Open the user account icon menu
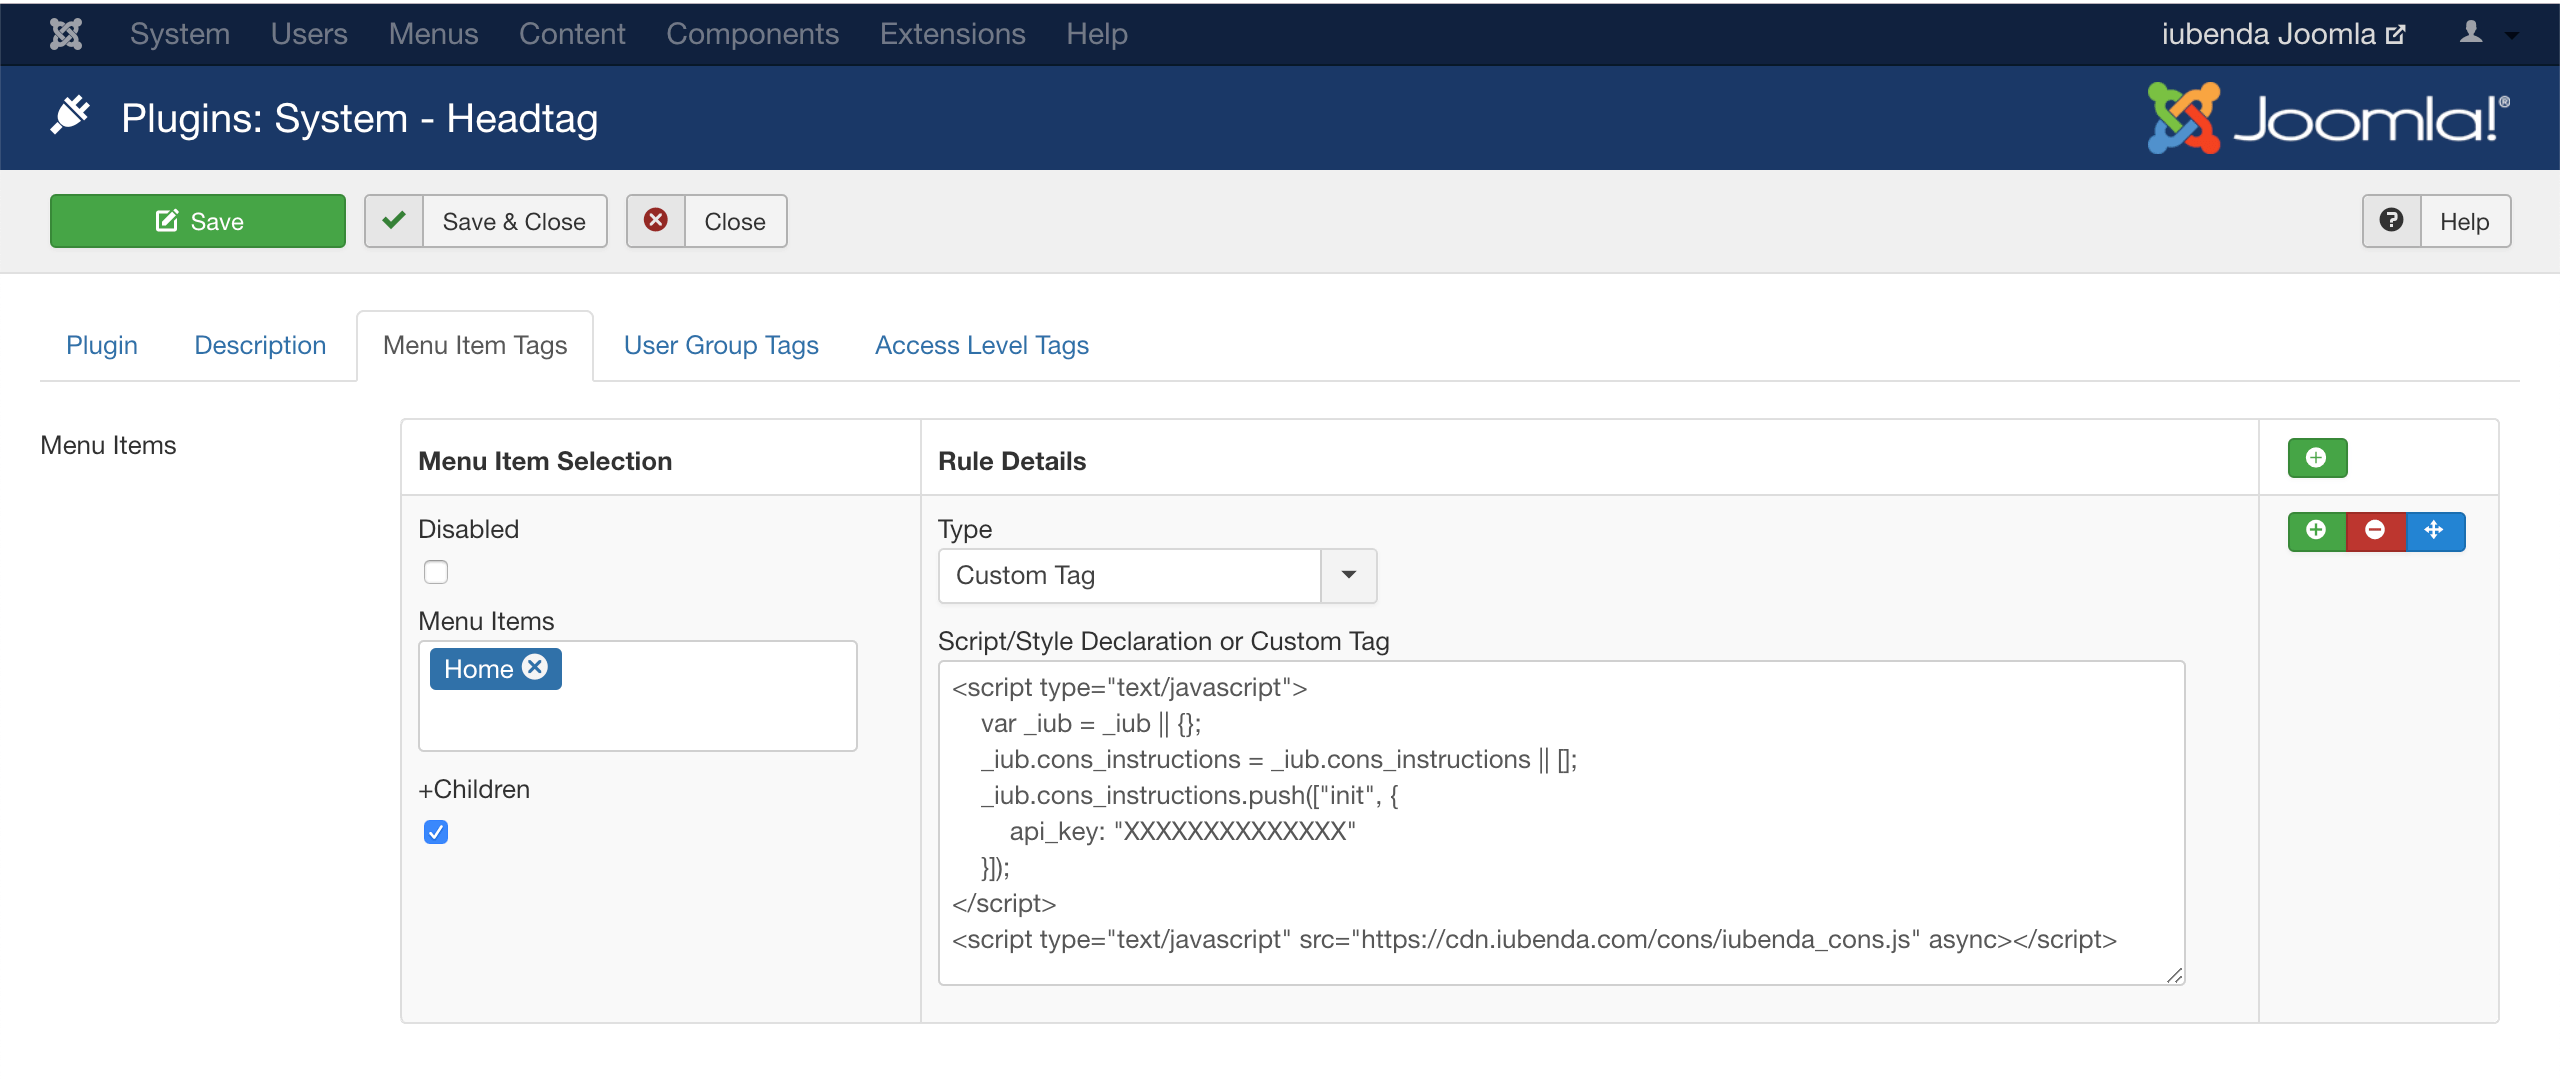Image resolution: width=2560 pixels, height=1080 pixels. [2471, 33]
